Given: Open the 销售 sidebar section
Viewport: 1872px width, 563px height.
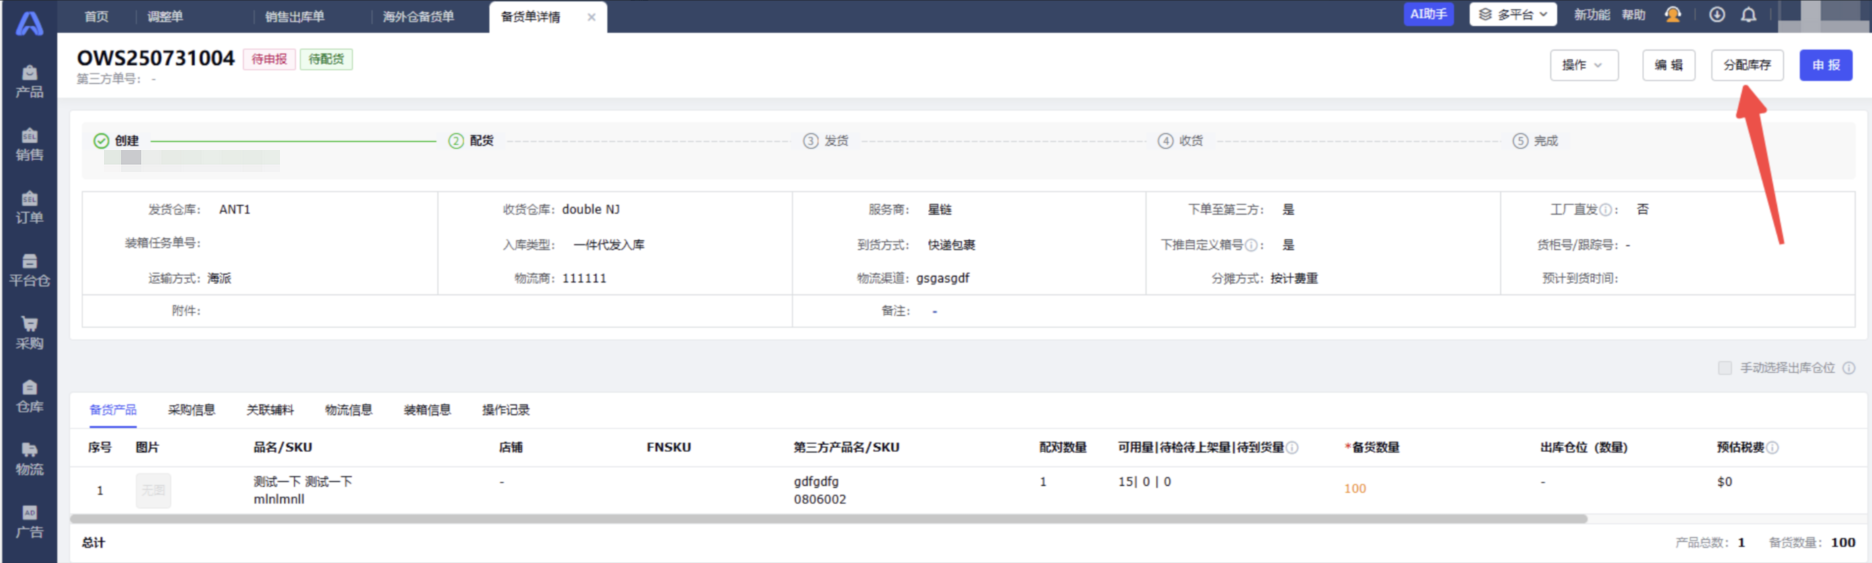Looking at the screenshot, I should (x=29, y=144).
